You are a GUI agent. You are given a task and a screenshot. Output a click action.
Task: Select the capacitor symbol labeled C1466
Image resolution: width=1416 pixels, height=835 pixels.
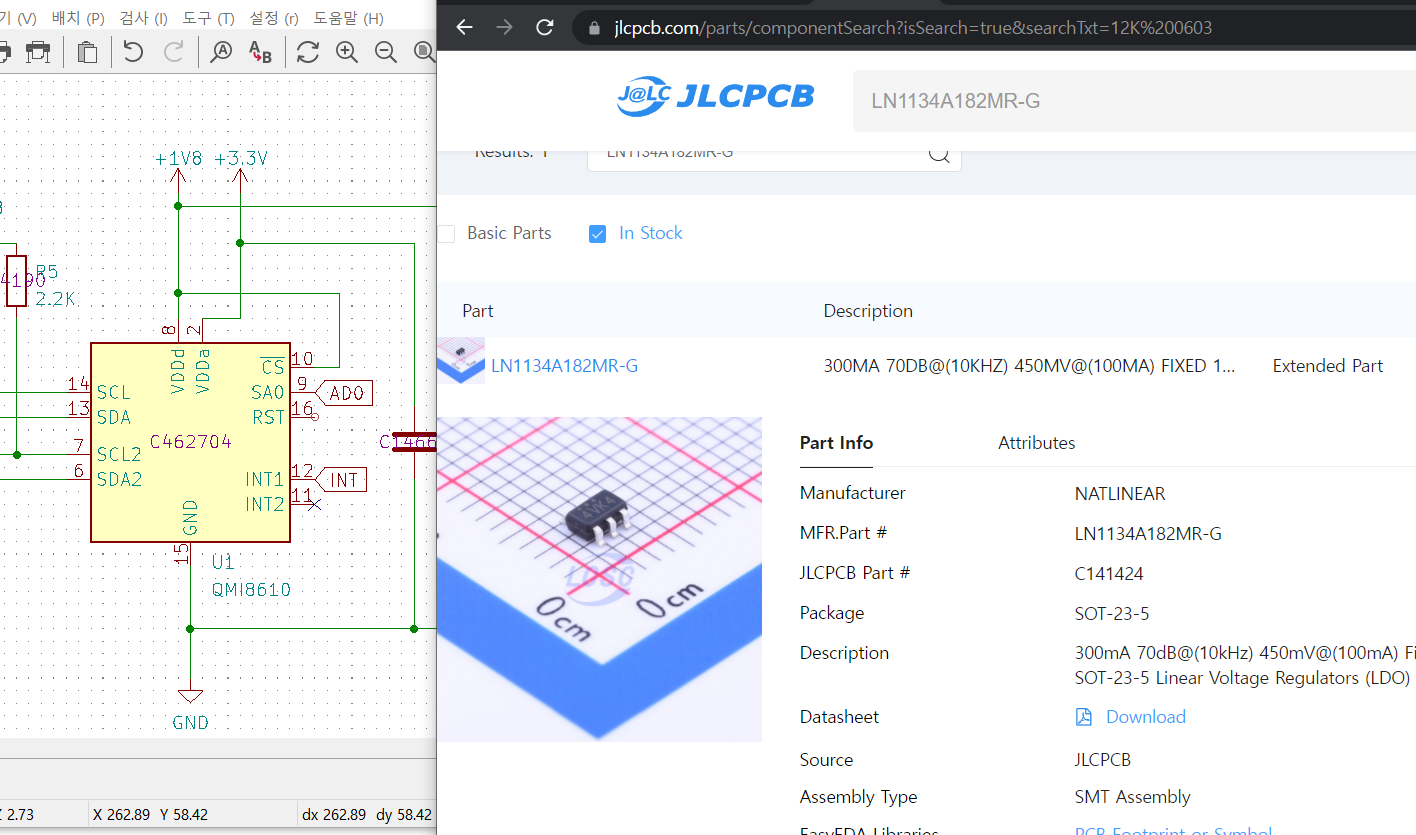[x=413, y=442]
